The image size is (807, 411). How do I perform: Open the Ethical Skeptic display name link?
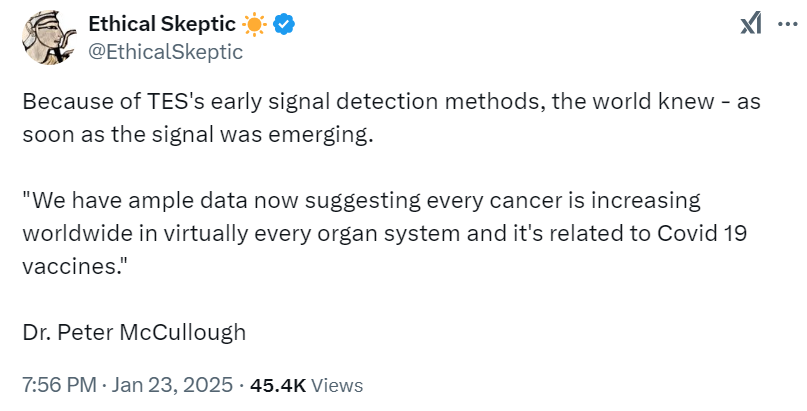click(x=160, y=25)
